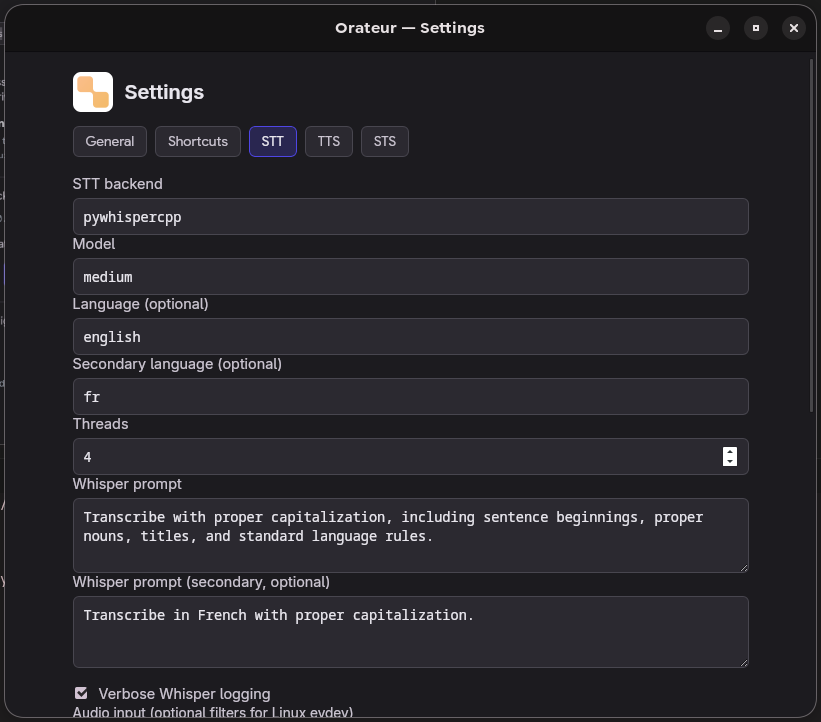This screenshot has height=722, width=821.
Task: Go to the TTS settings tab
Action: click(329, 141)
